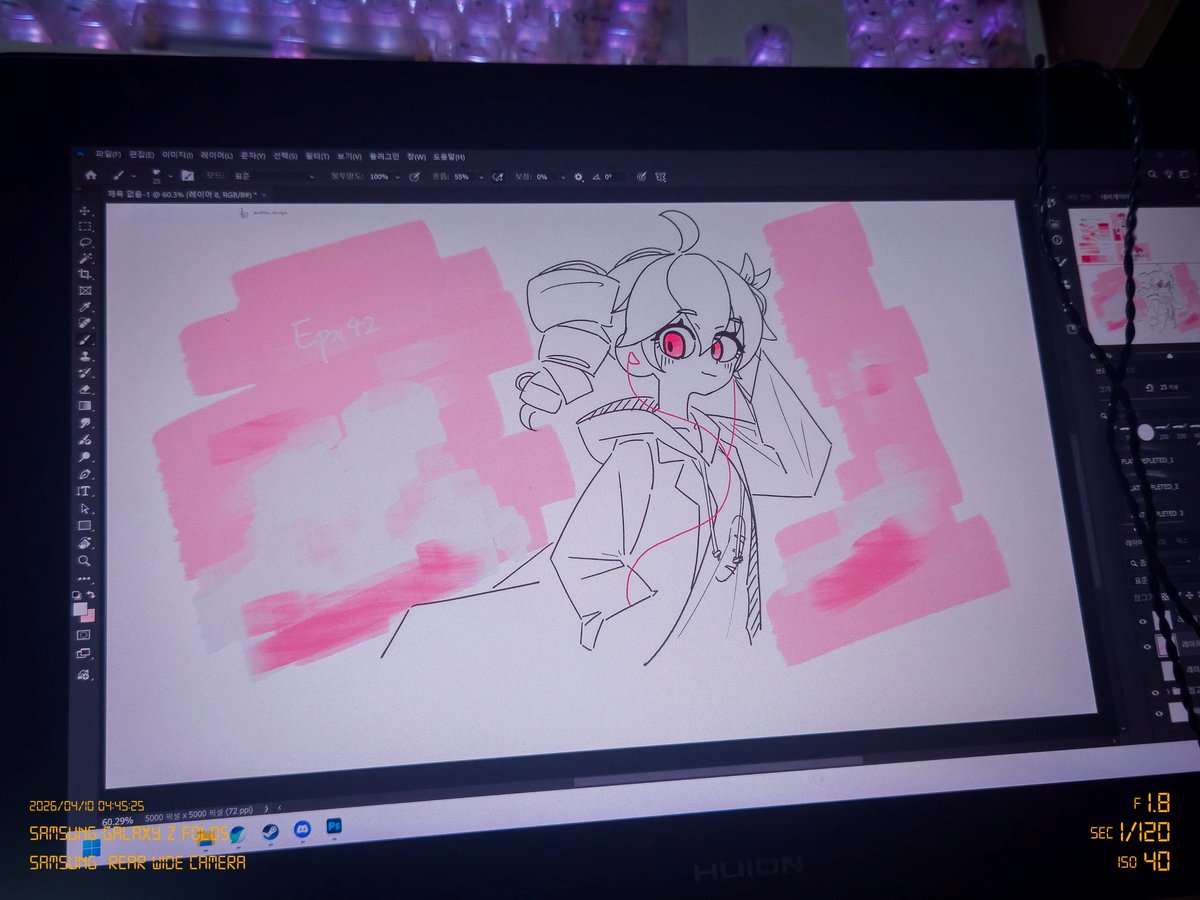1200x900 pixels.
Task: Toggle visibility eye of the bottom layer
Action: pos(1157,713)
